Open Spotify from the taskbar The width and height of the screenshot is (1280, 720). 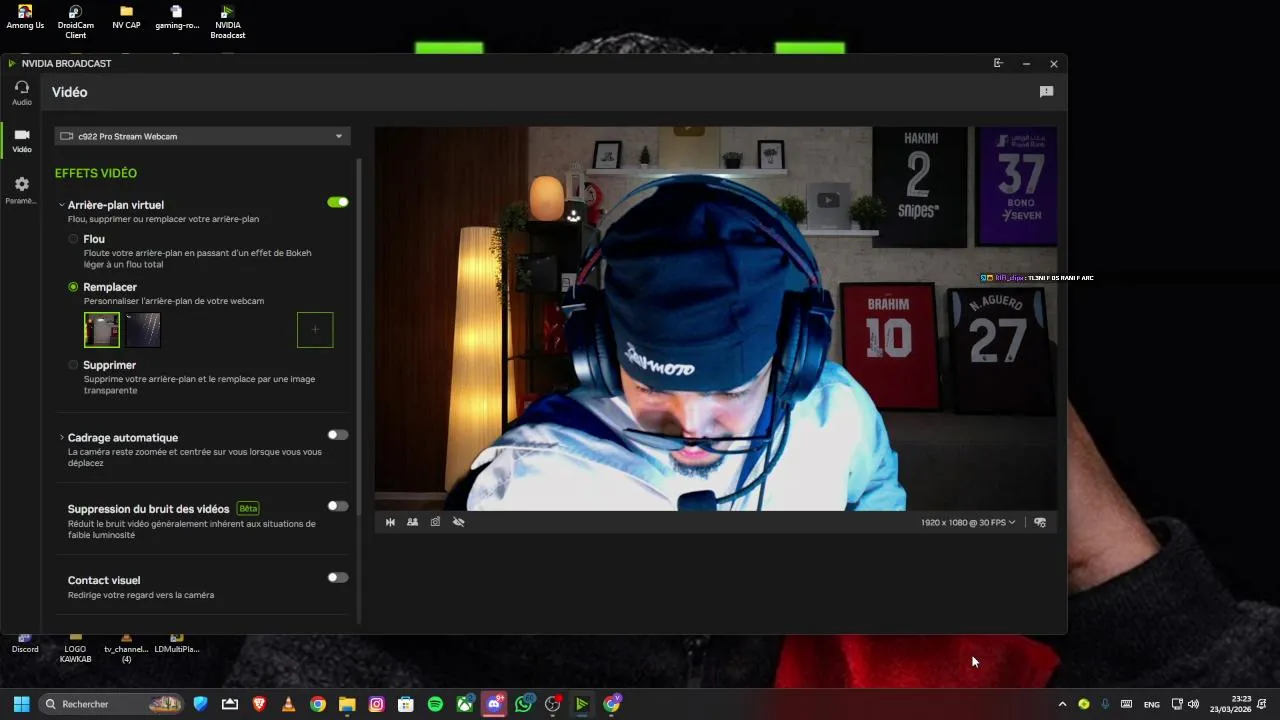(x=435, y=704)
